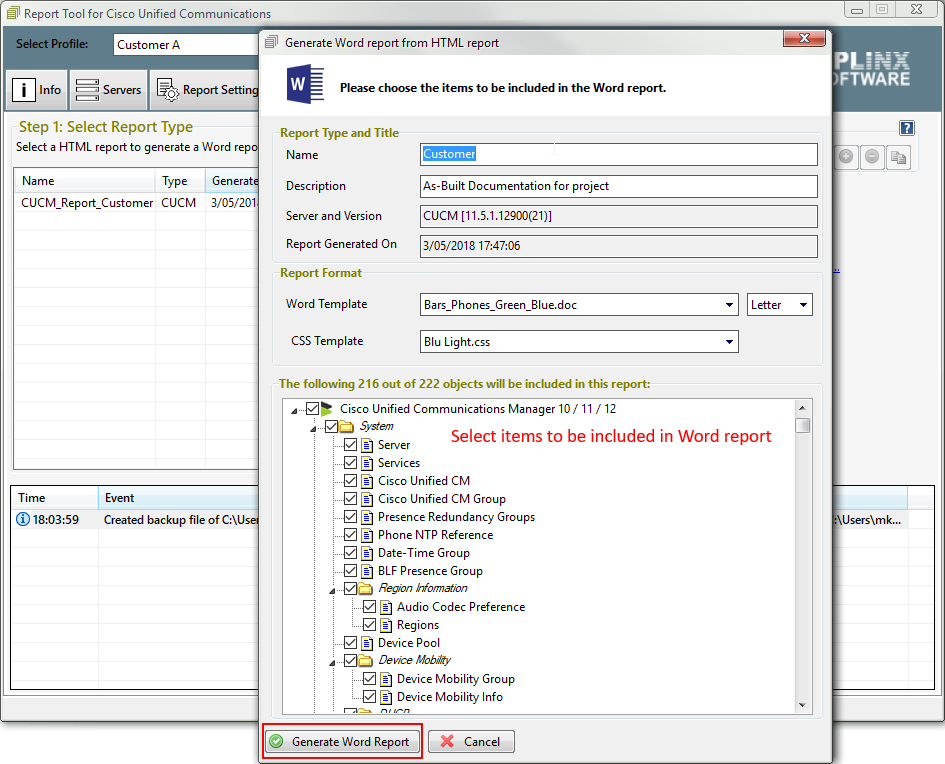Viewport: 945px width, 764px height.
Task: Click the Services document icon
Action: (367, 463)
